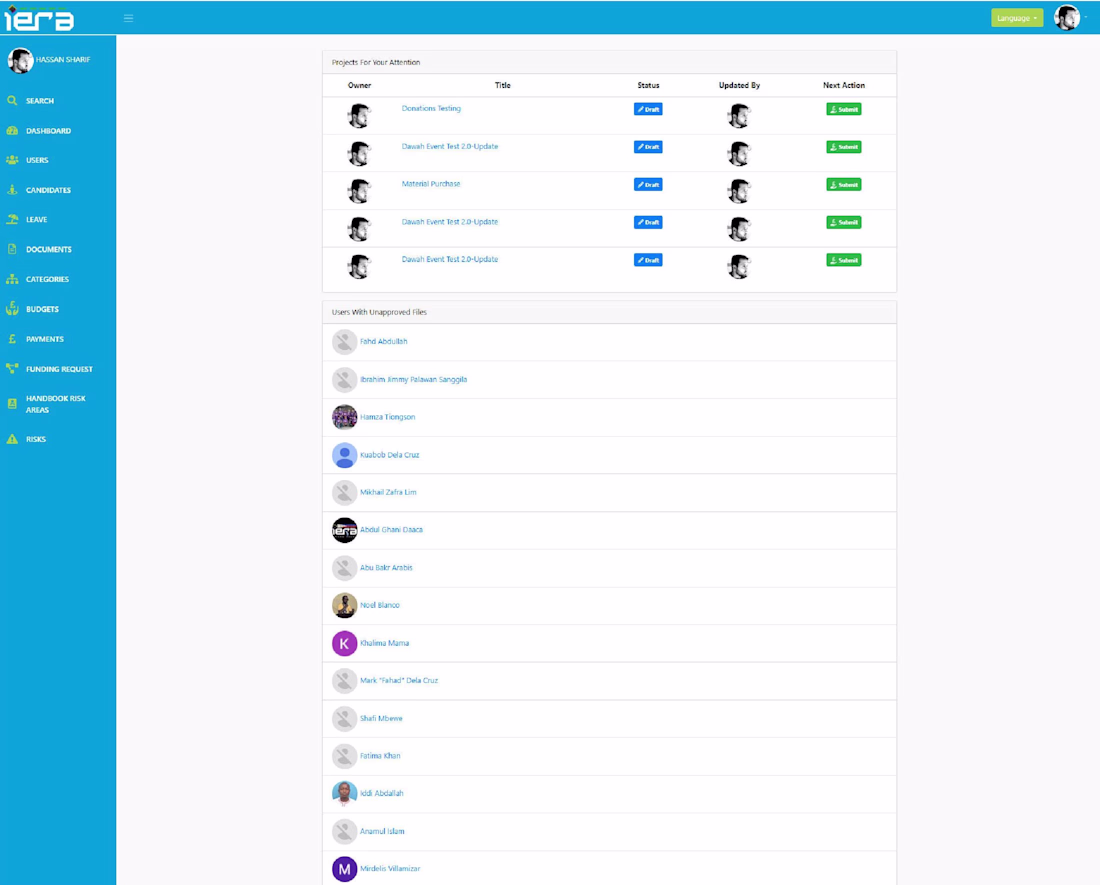Click the Documents file icon

tap(12, 249)
